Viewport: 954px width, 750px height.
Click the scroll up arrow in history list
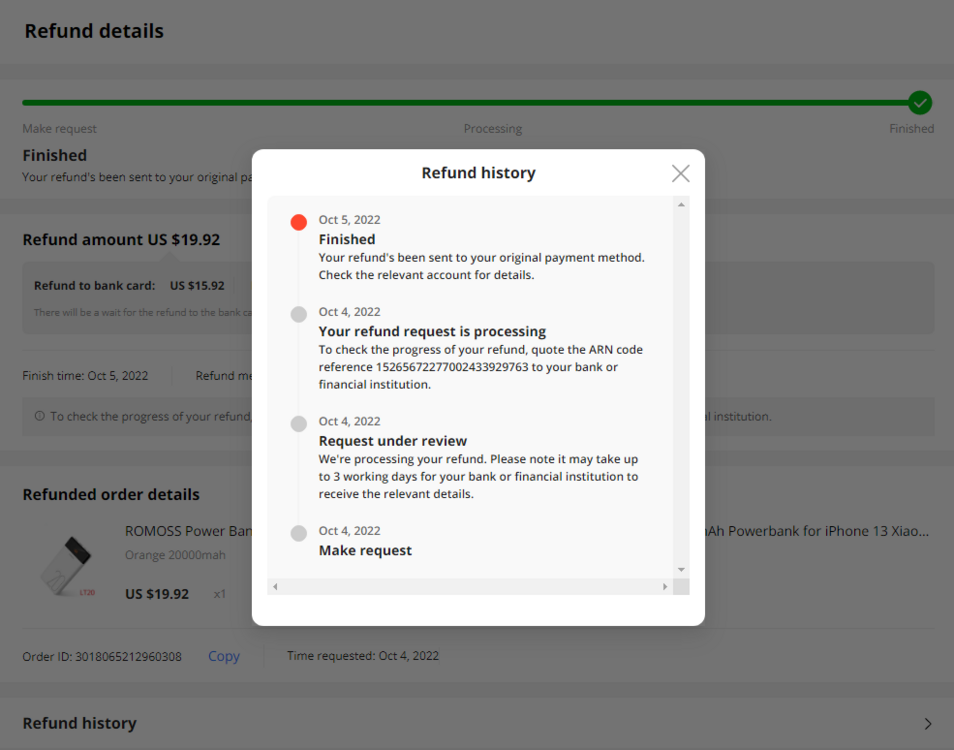681,205
